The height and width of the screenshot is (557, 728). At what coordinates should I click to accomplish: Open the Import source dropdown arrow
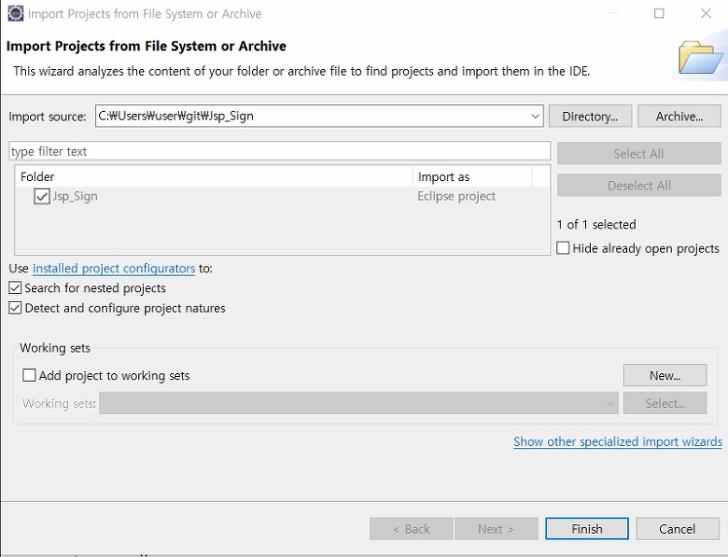[535, 116]
